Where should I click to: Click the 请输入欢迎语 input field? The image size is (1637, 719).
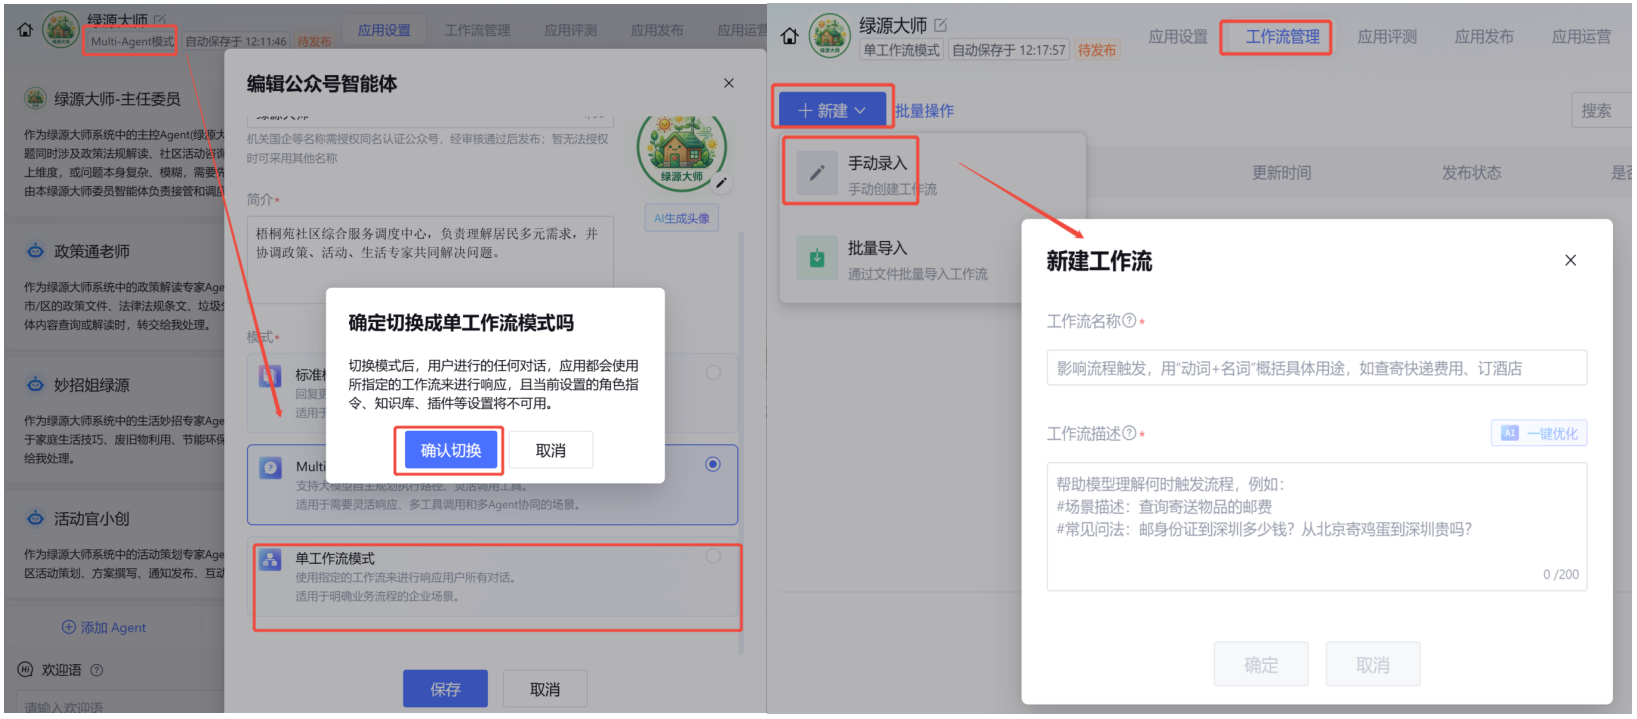(x=120, y=705)
